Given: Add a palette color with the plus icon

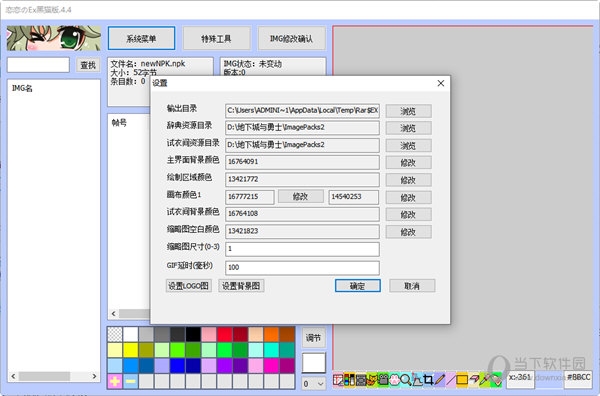Looking at the screenshot, I should (115, 381).
